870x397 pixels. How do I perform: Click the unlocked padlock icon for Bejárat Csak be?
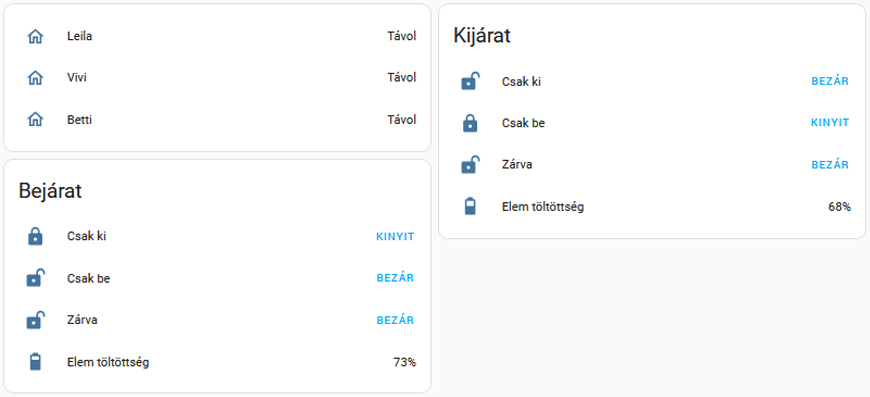coord(36,278)
